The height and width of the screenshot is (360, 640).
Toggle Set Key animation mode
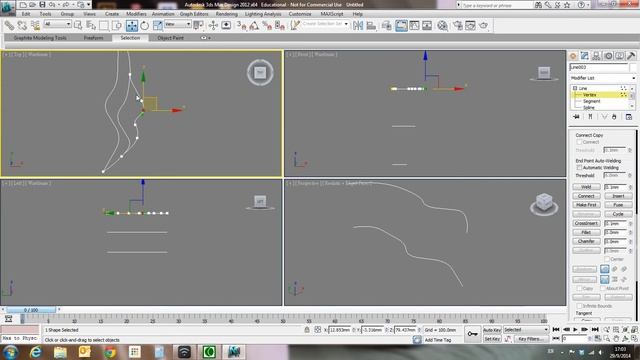point(492,339)
